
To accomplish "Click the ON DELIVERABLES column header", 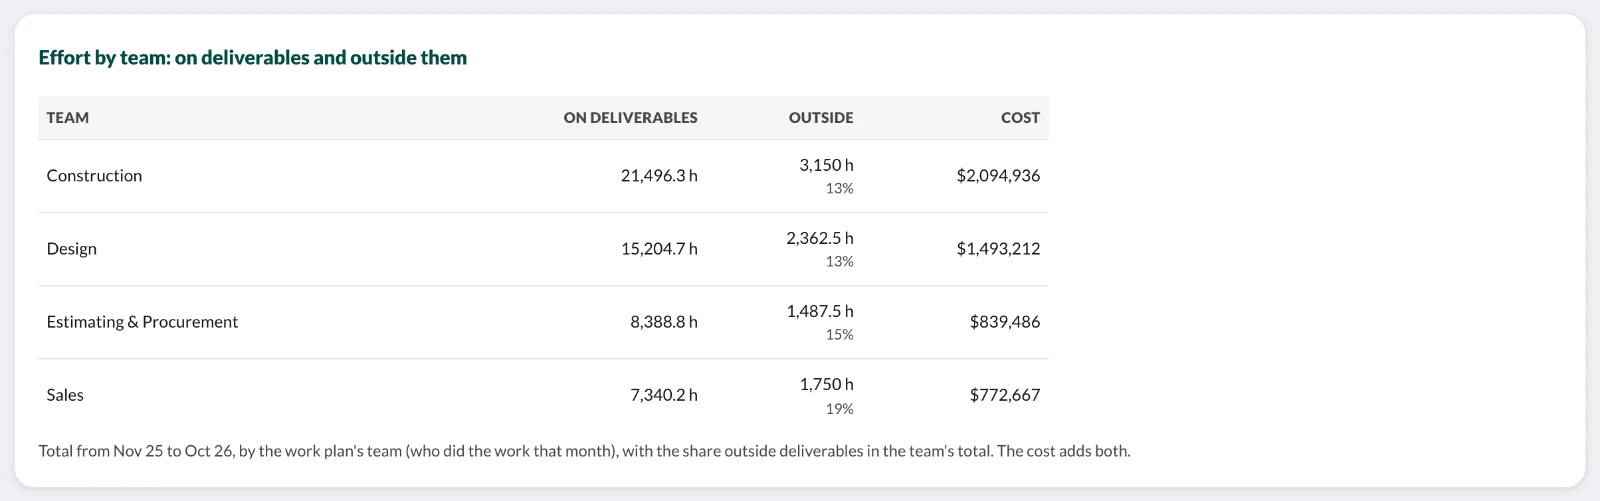I will click(x=630, y=118).
